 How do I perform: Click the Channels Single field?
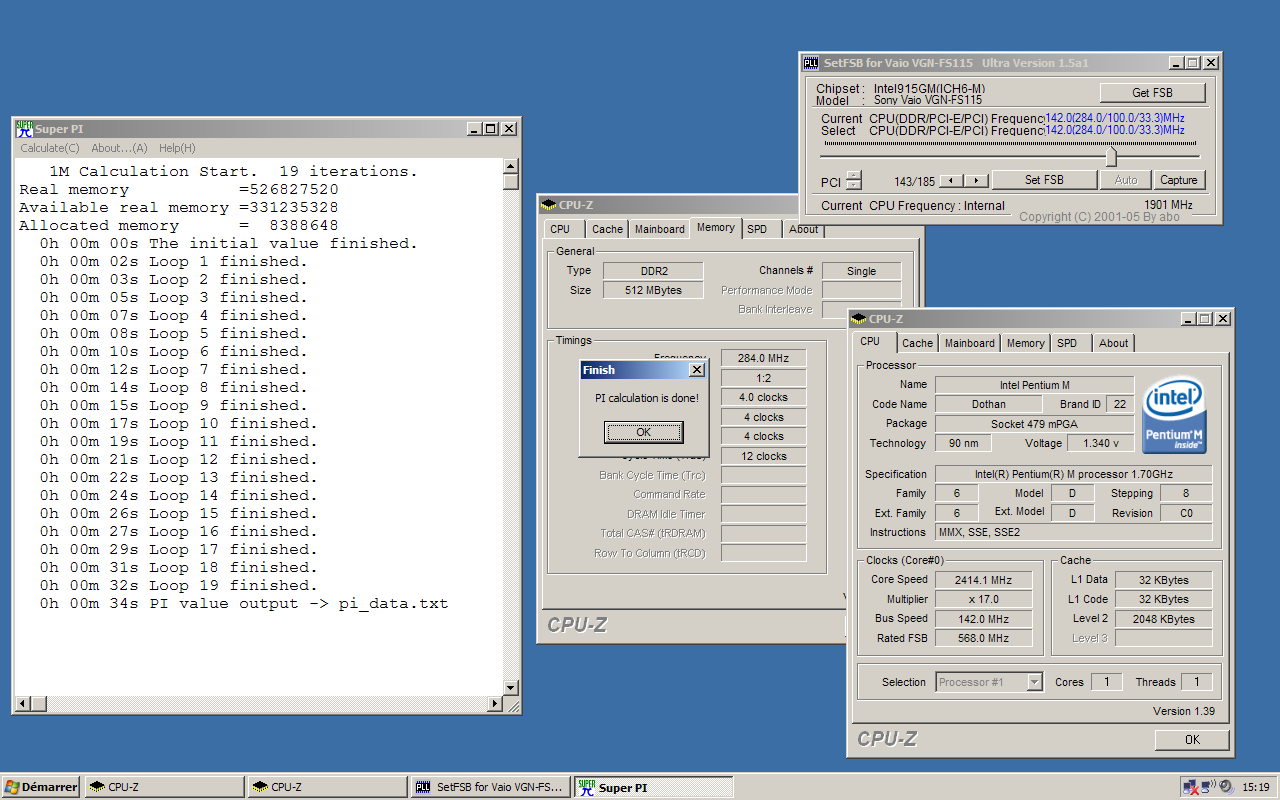pos(861,271)
